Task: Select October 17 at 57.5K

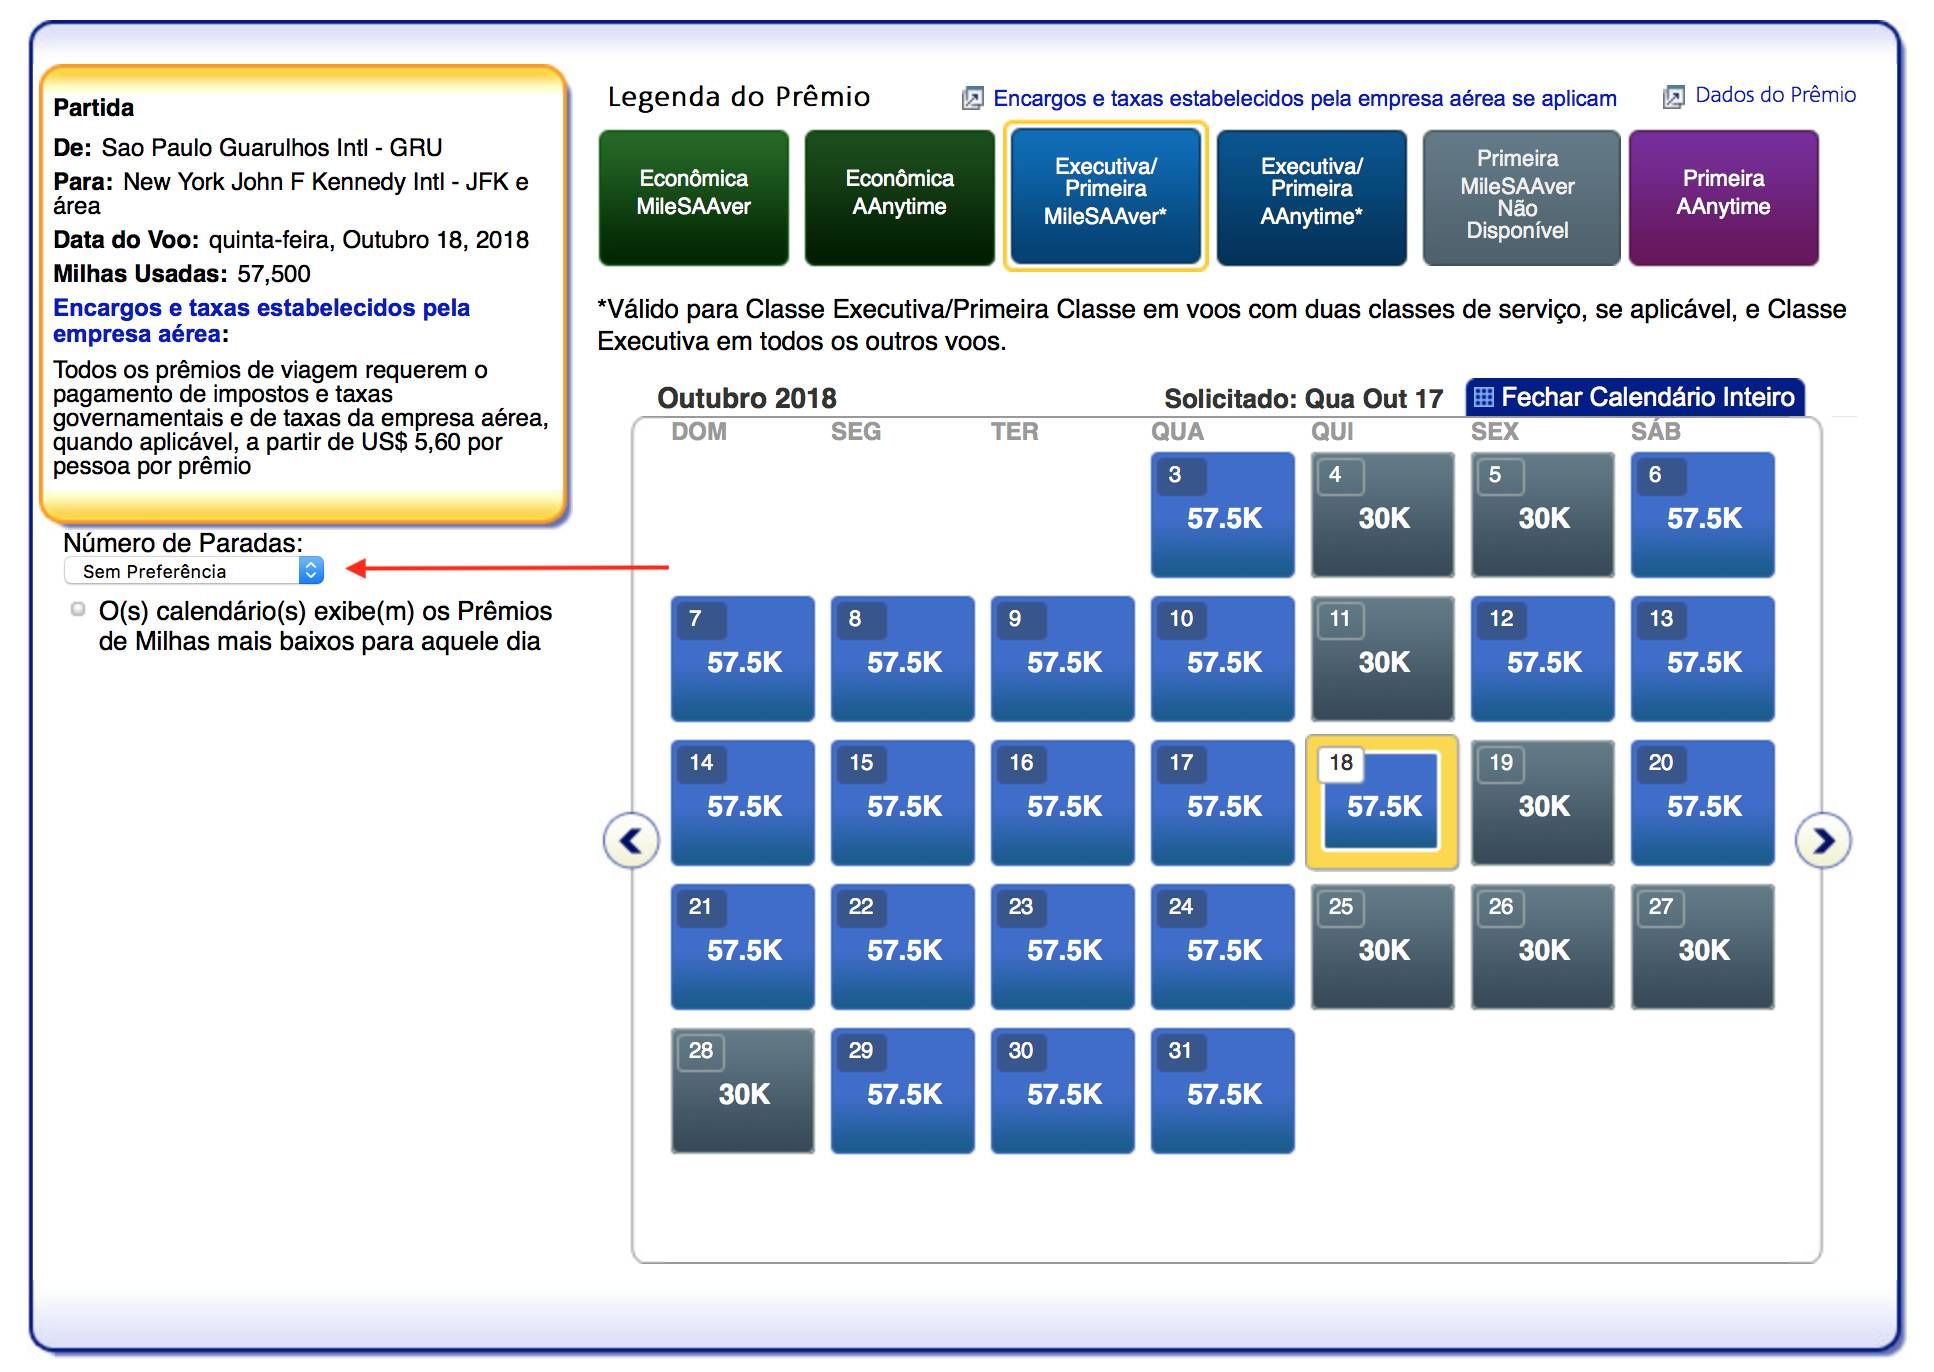Action: (1223, 802)
